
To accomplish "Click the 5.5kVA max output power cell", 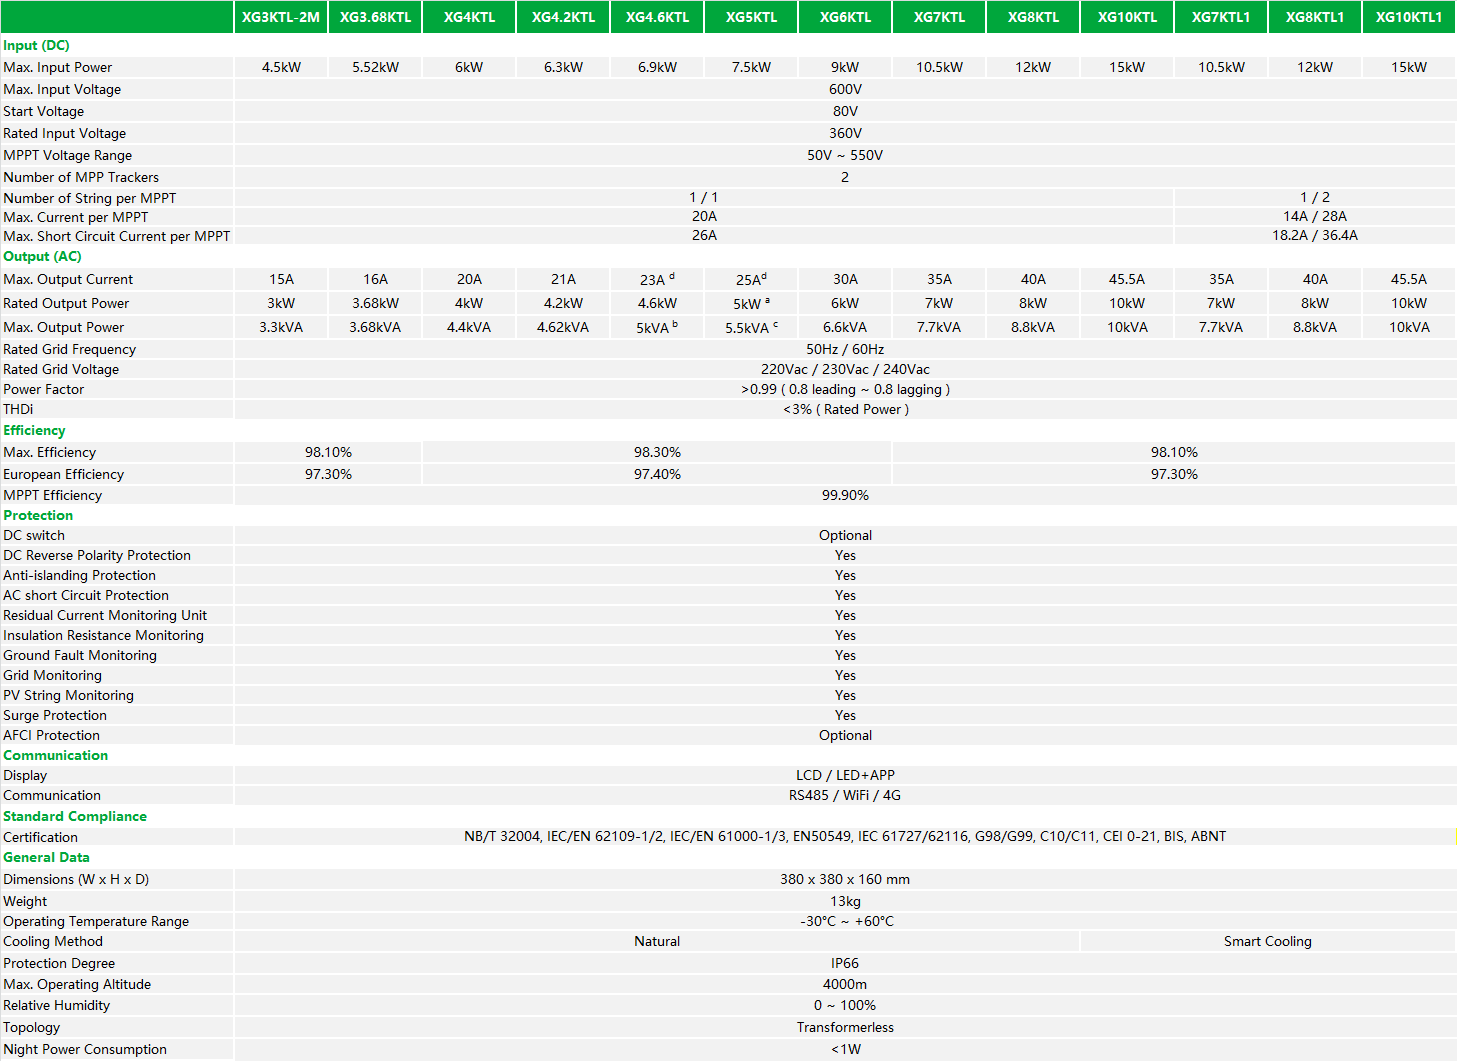I will tap(751, 327).
